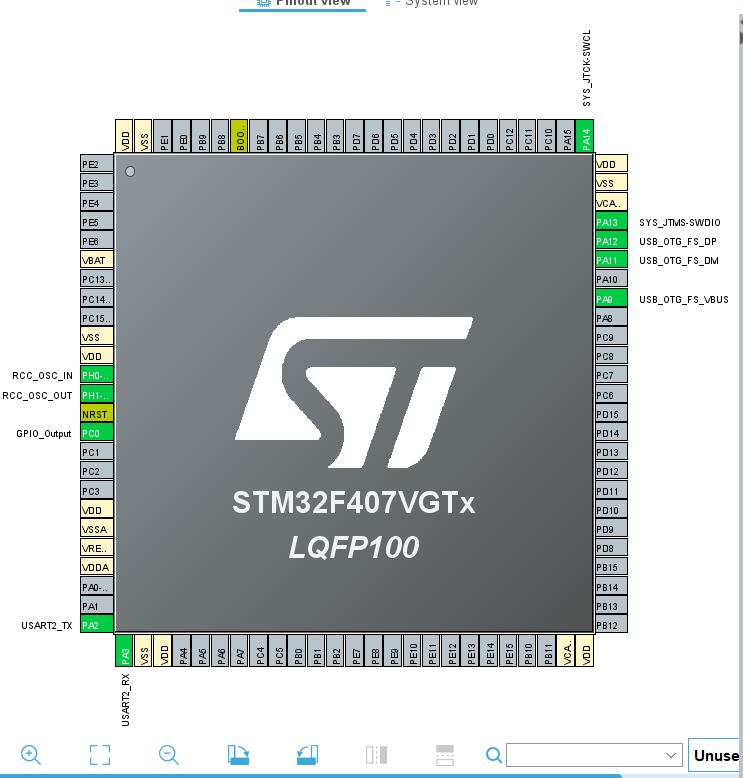Select pin PA10 on the right side
The width and height of the screenshot is (743, 778).
point(611,279)
